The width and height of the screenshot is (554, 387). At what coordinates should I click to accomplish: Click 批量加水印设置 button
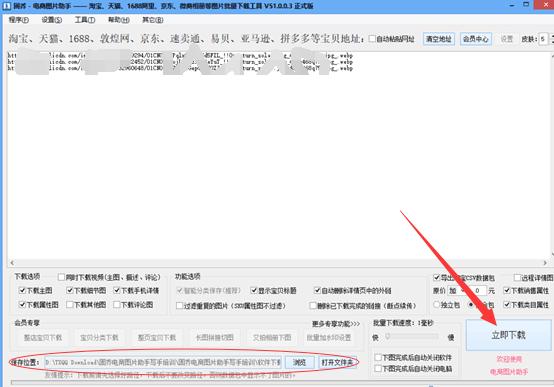[x=329, y=338]
